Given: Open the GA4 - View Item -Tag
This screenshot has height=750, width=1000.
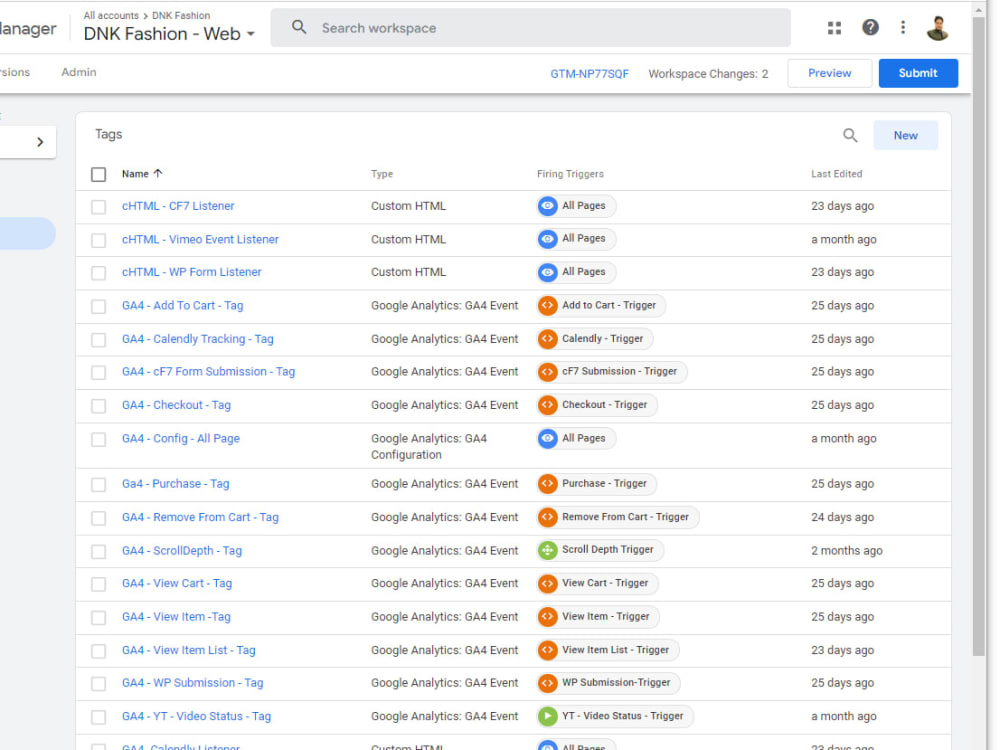Looking at the screenshot, I should click(x=176, y=617).
